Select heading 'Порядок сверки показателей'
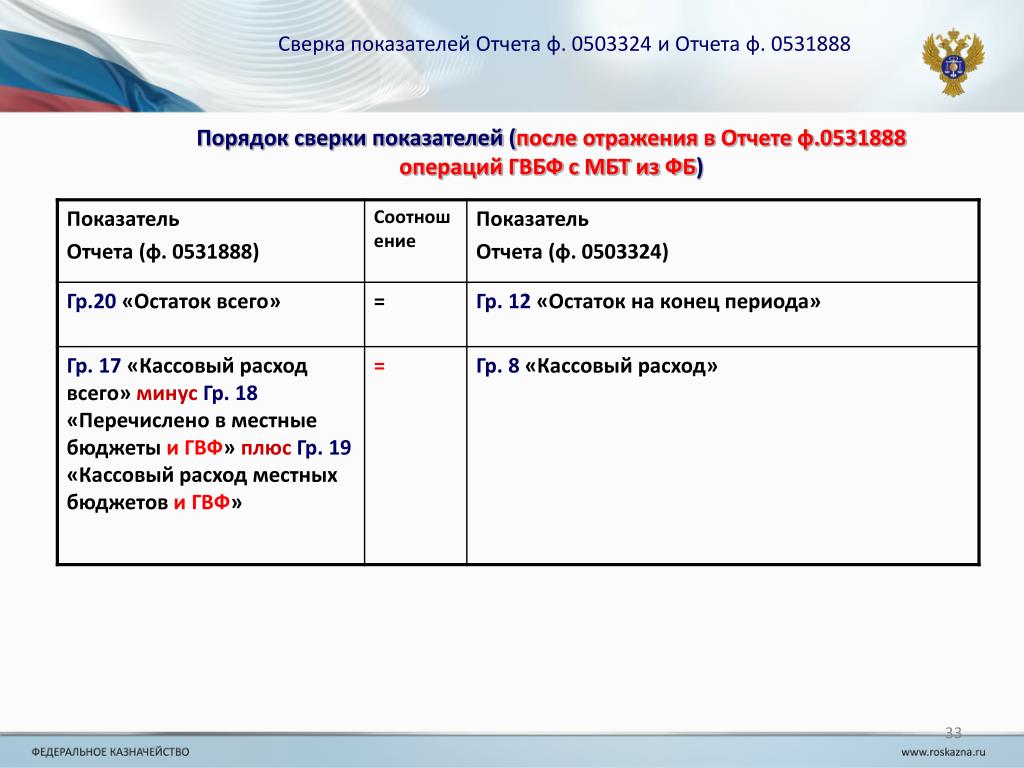Screen dimensions: 1024x768 [350, 138]
